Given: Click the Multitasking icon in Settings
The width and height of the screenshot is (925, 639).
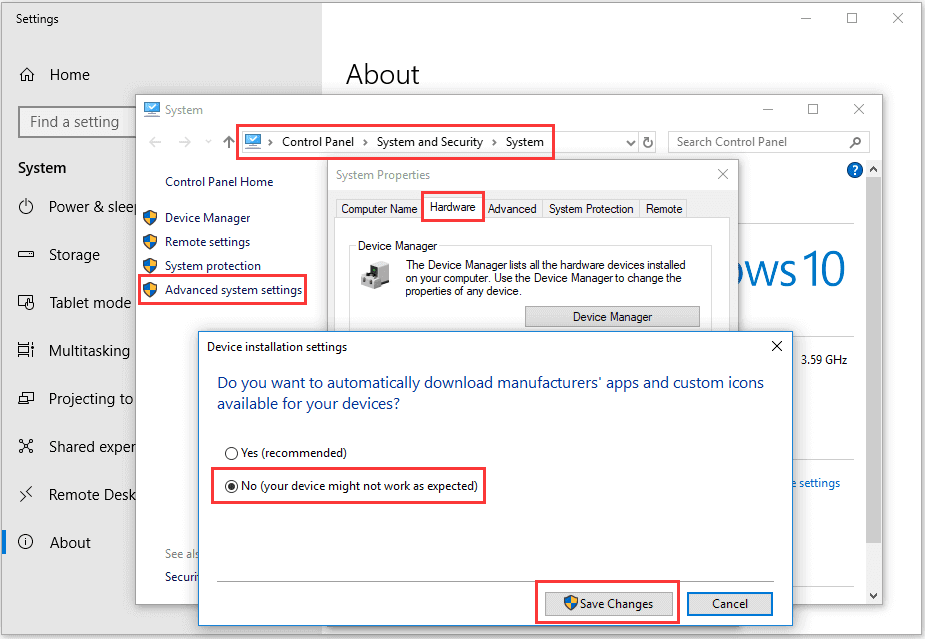Looking at the screenshot, I should click(24, 350).
